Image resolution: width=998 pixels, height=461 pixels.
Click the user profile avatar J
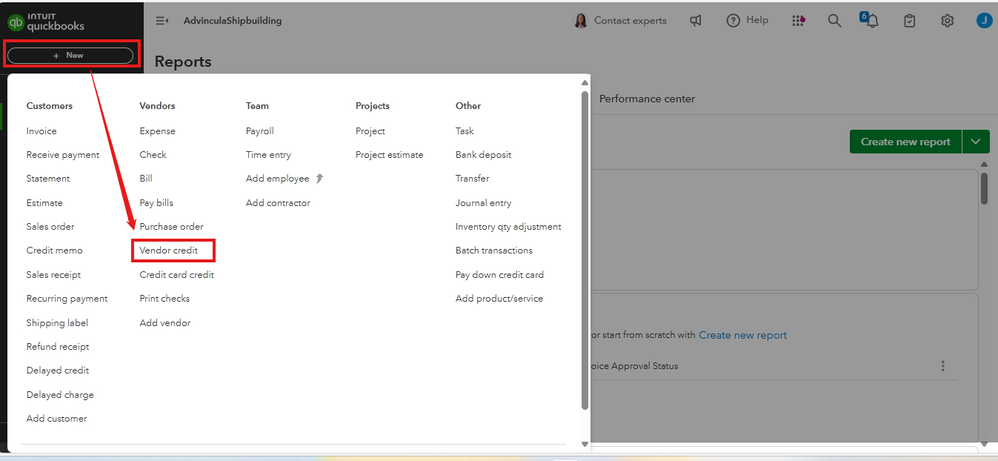pos(982,20)
